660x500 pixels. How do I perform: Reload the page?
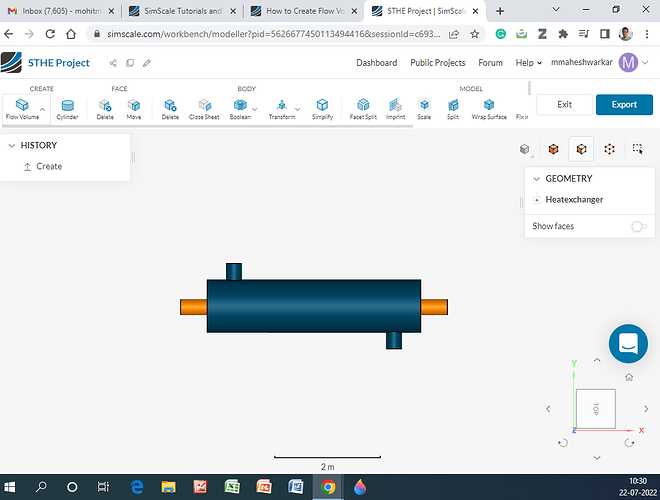click(x=50, y=34)
